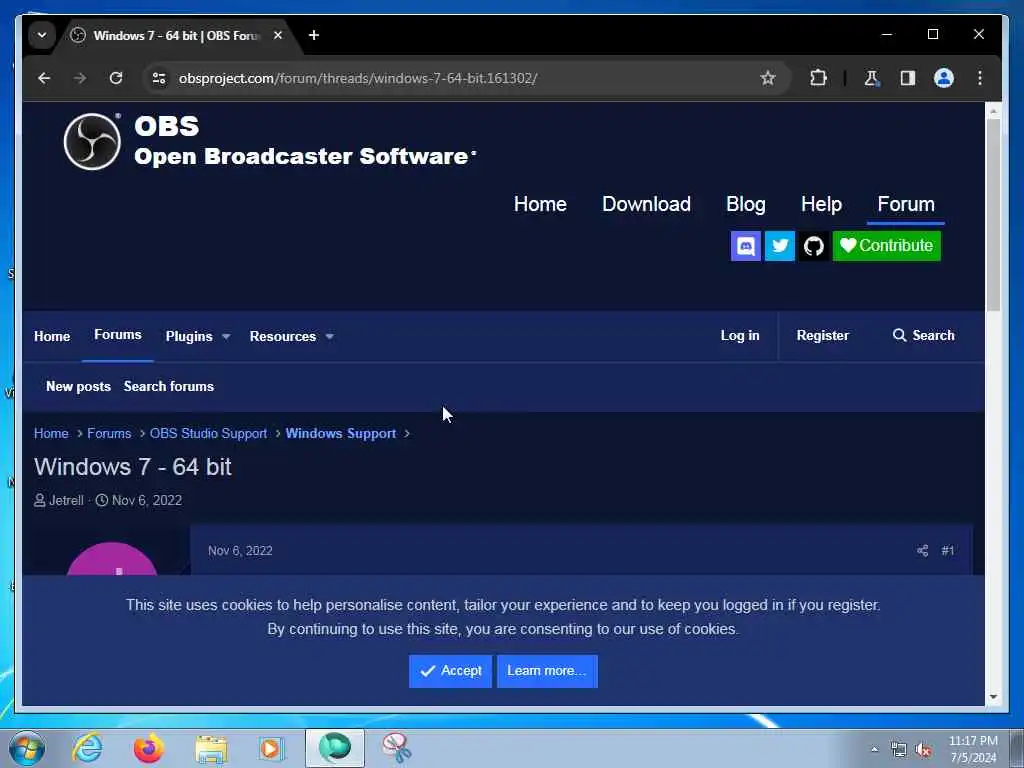The image size is (1024, 768).
Task: Click the OBS logo icon
Action: pyautogui.click(x=92, y=141)
